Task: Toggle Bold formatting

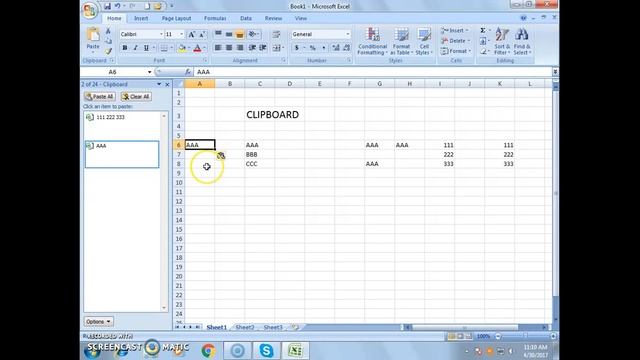Action: click(125, 48)
